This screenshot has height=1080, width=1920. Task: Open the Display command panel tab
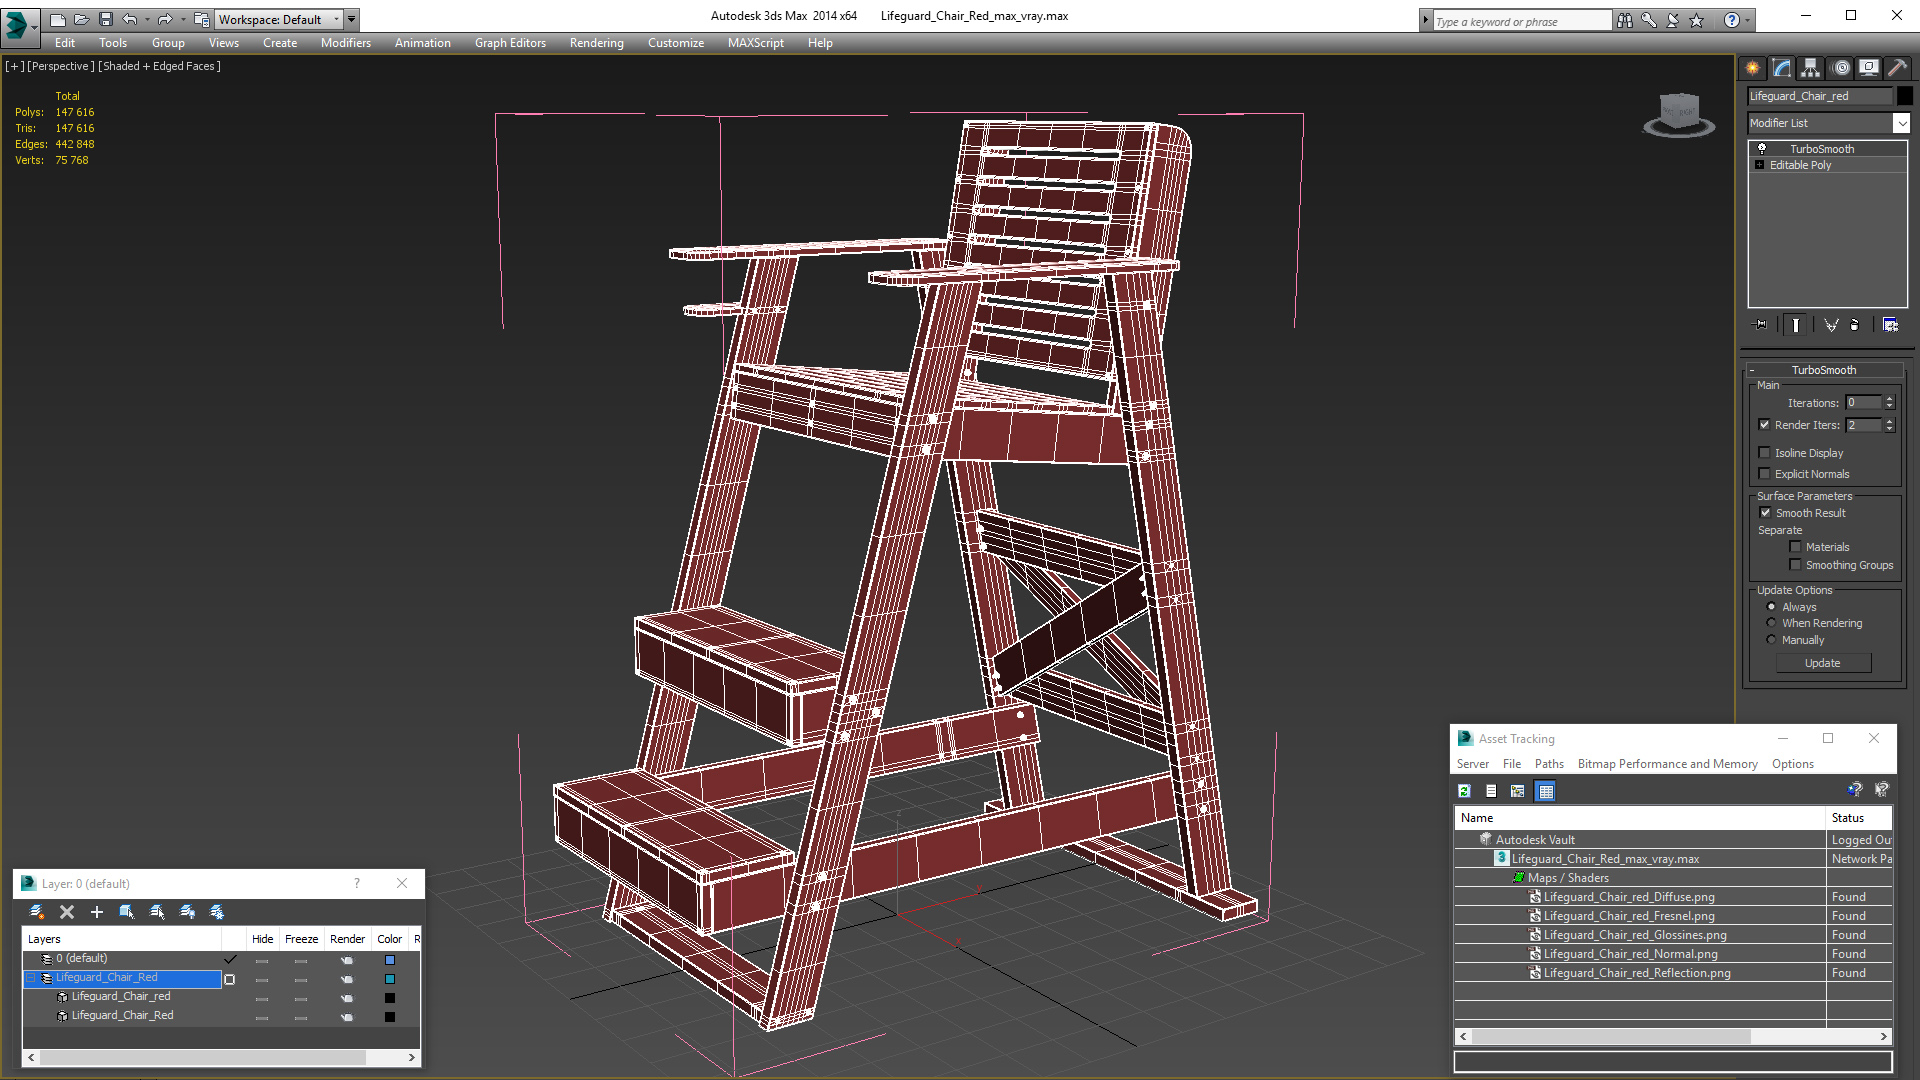click(1868, 68)
